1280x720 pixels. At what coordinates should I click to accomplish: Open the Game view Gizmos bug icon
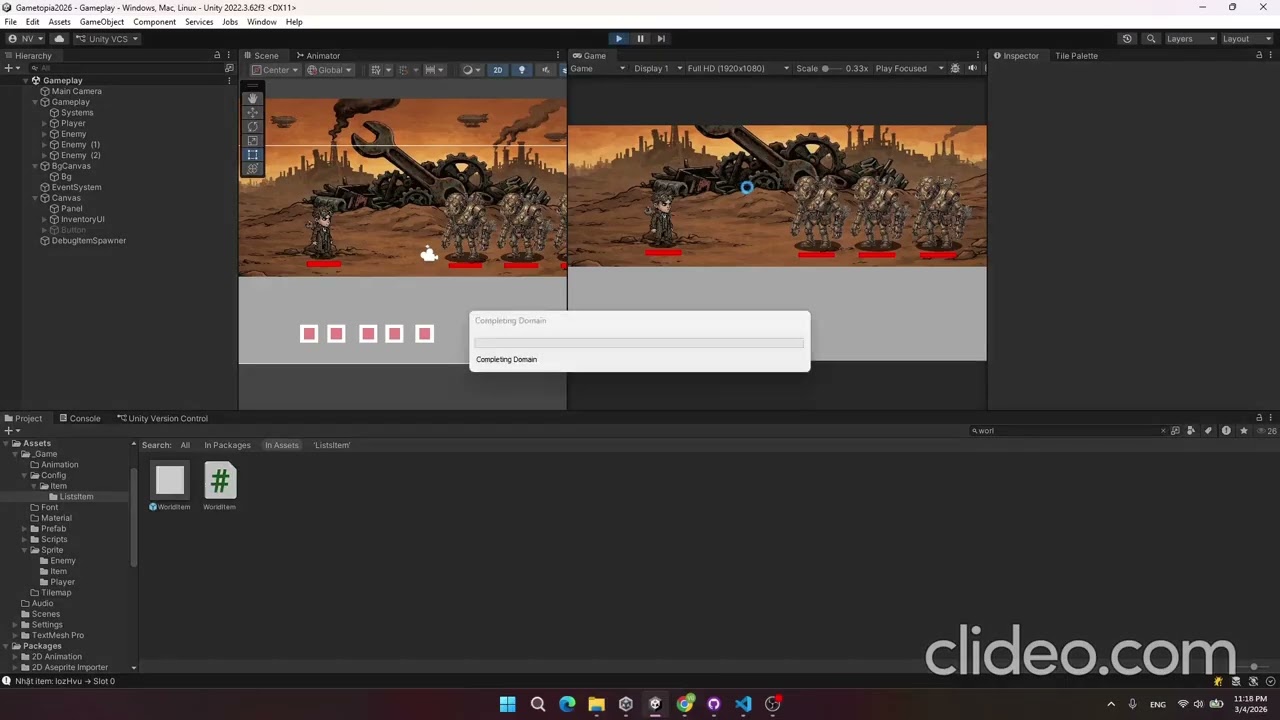955,69
